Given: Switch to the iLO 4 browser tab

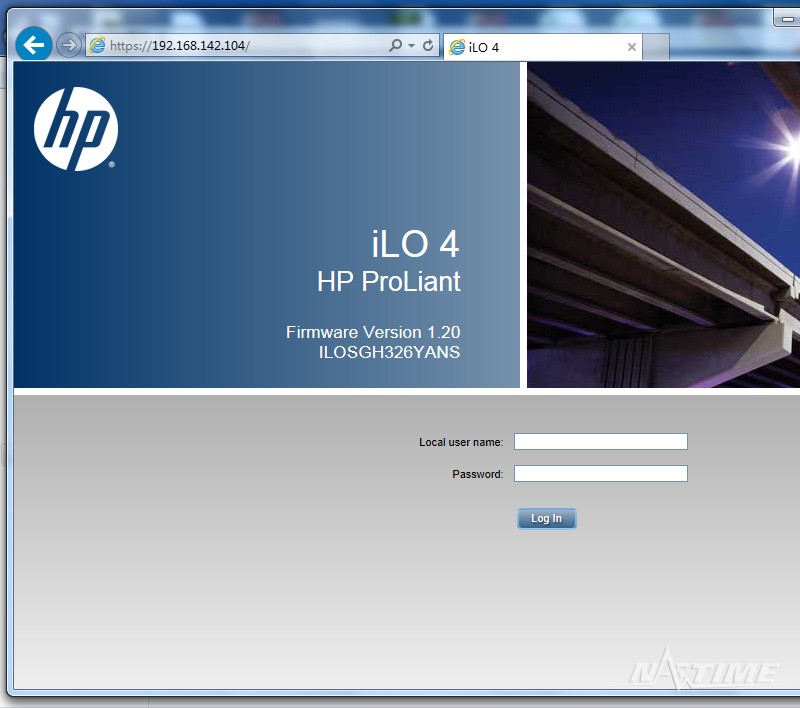Looking at the screenshot, I should 543,47.
